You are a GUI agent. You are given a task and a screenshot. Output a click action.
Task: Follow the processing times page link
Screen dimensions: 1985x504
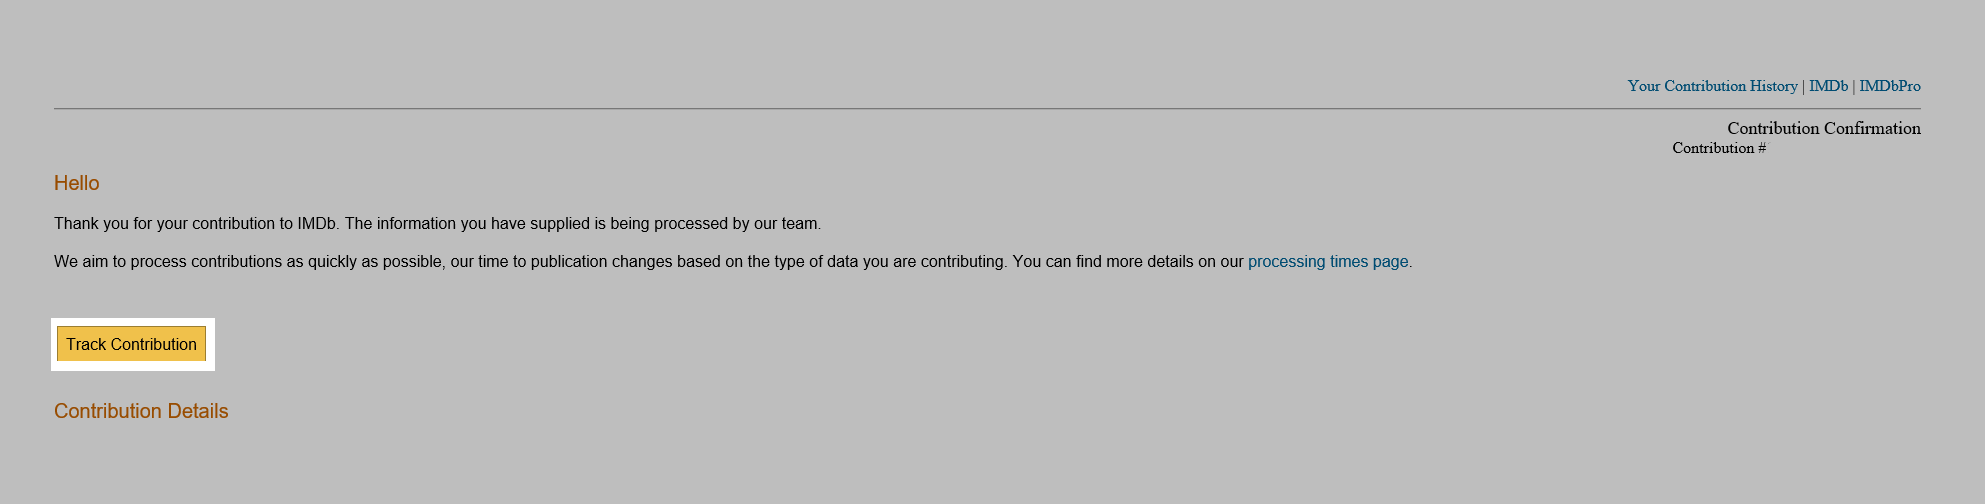pos(1328,262)
